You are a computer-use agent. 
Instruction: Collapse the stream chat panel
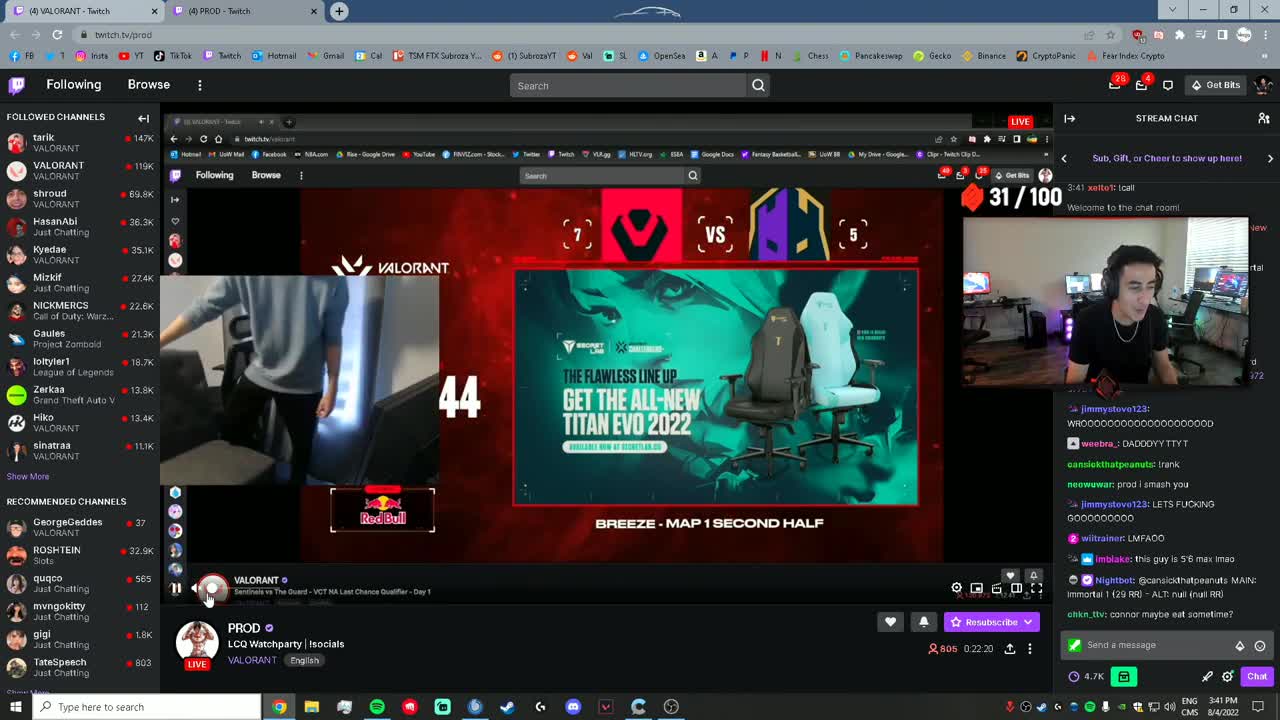click(x=1069, y=118)
